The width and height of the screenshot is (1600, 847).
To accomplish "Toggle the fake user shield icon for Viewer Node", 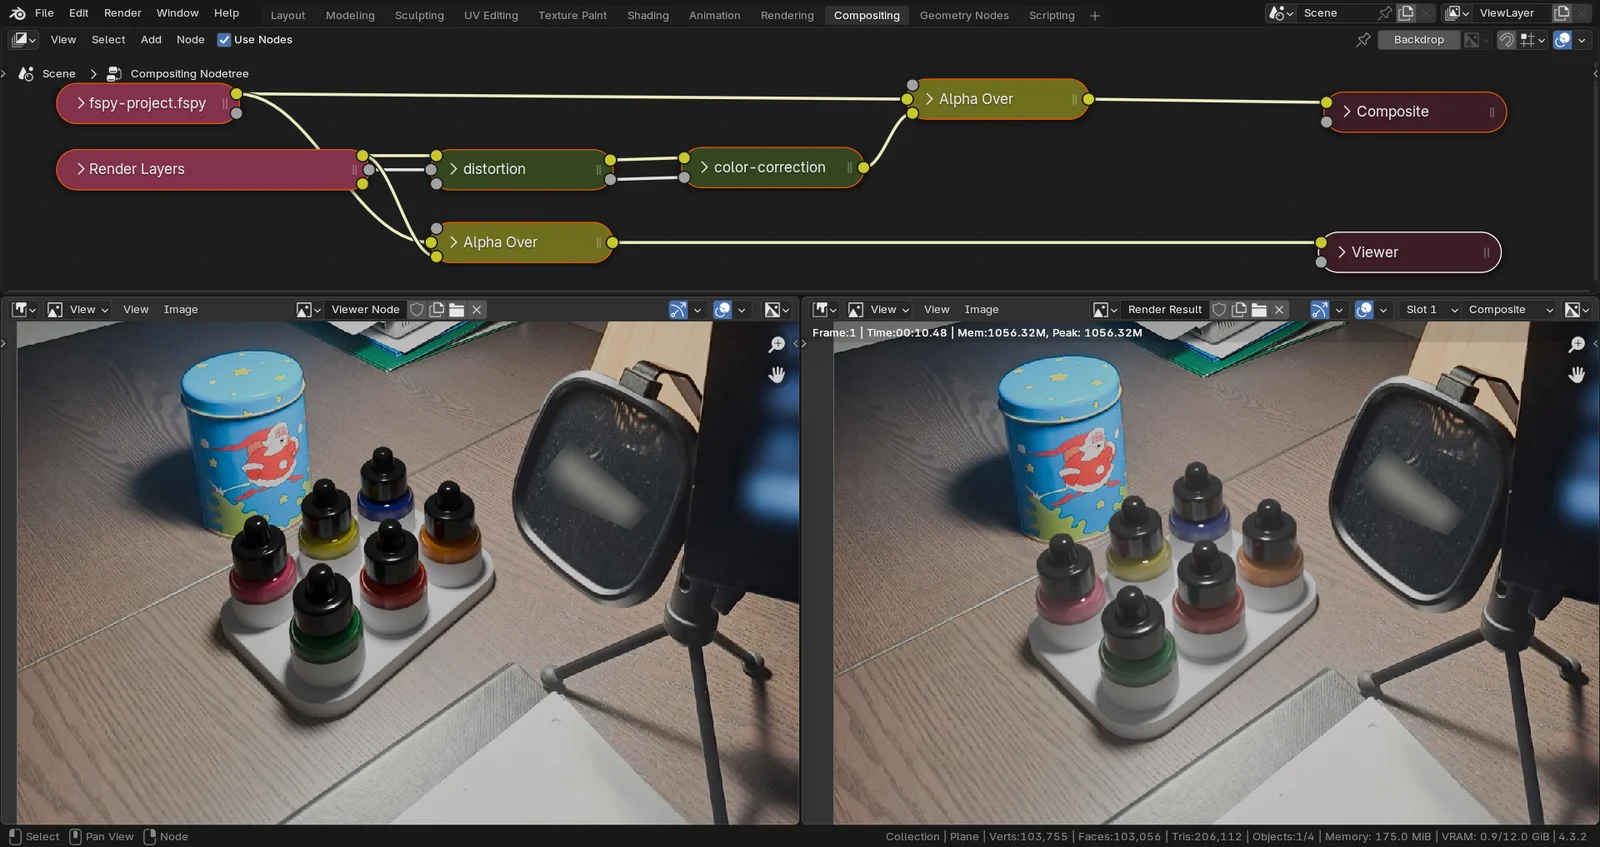I will (417, 310).
